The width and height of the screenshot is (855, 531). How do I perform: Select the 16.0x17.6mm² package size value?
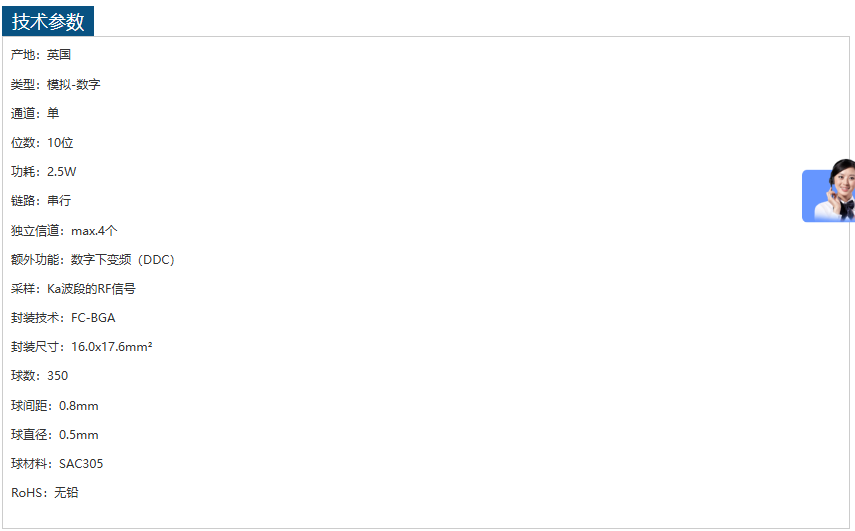pyautogui.click(x=112, y=347)
